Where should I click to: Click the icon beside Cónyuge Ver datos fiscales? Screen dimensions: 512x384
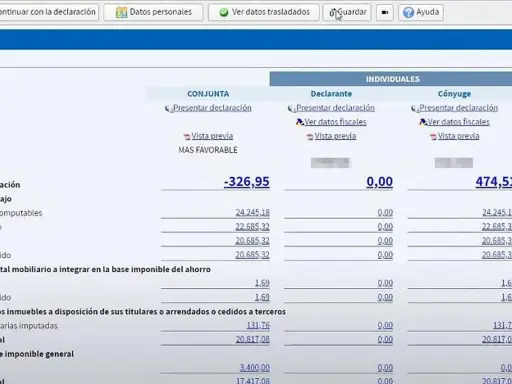(x=423, y=122)
